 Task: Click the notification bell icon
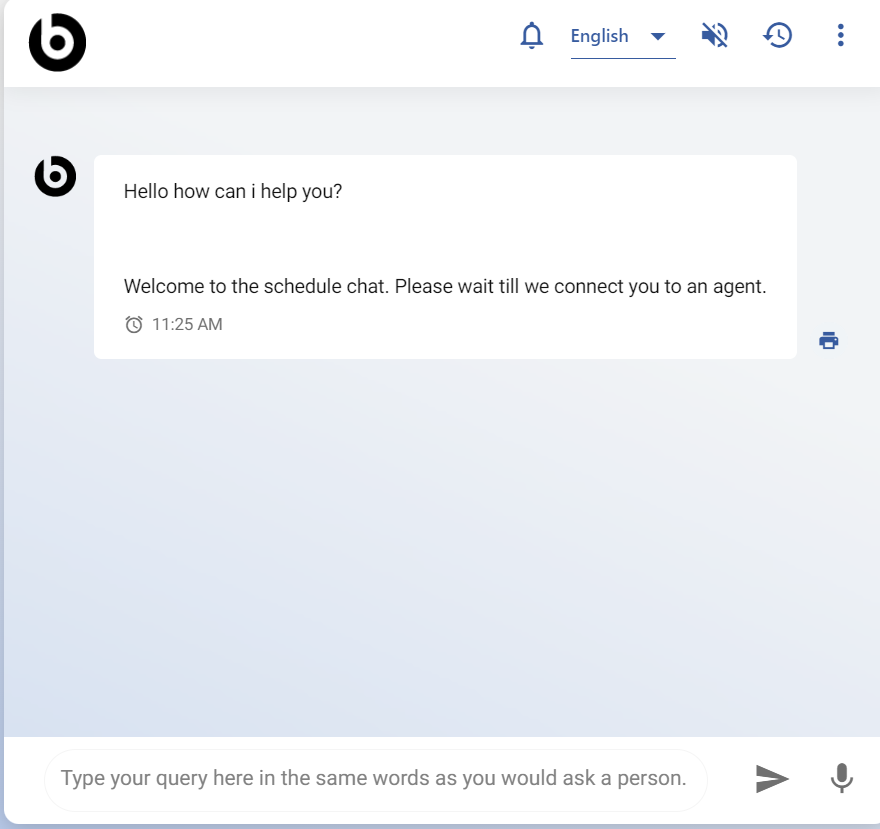[x=532, y=36]
